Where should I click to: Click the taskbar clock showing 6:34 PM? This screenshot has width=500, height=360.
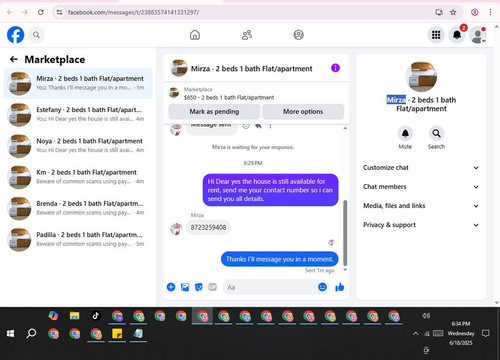point(461,333)
